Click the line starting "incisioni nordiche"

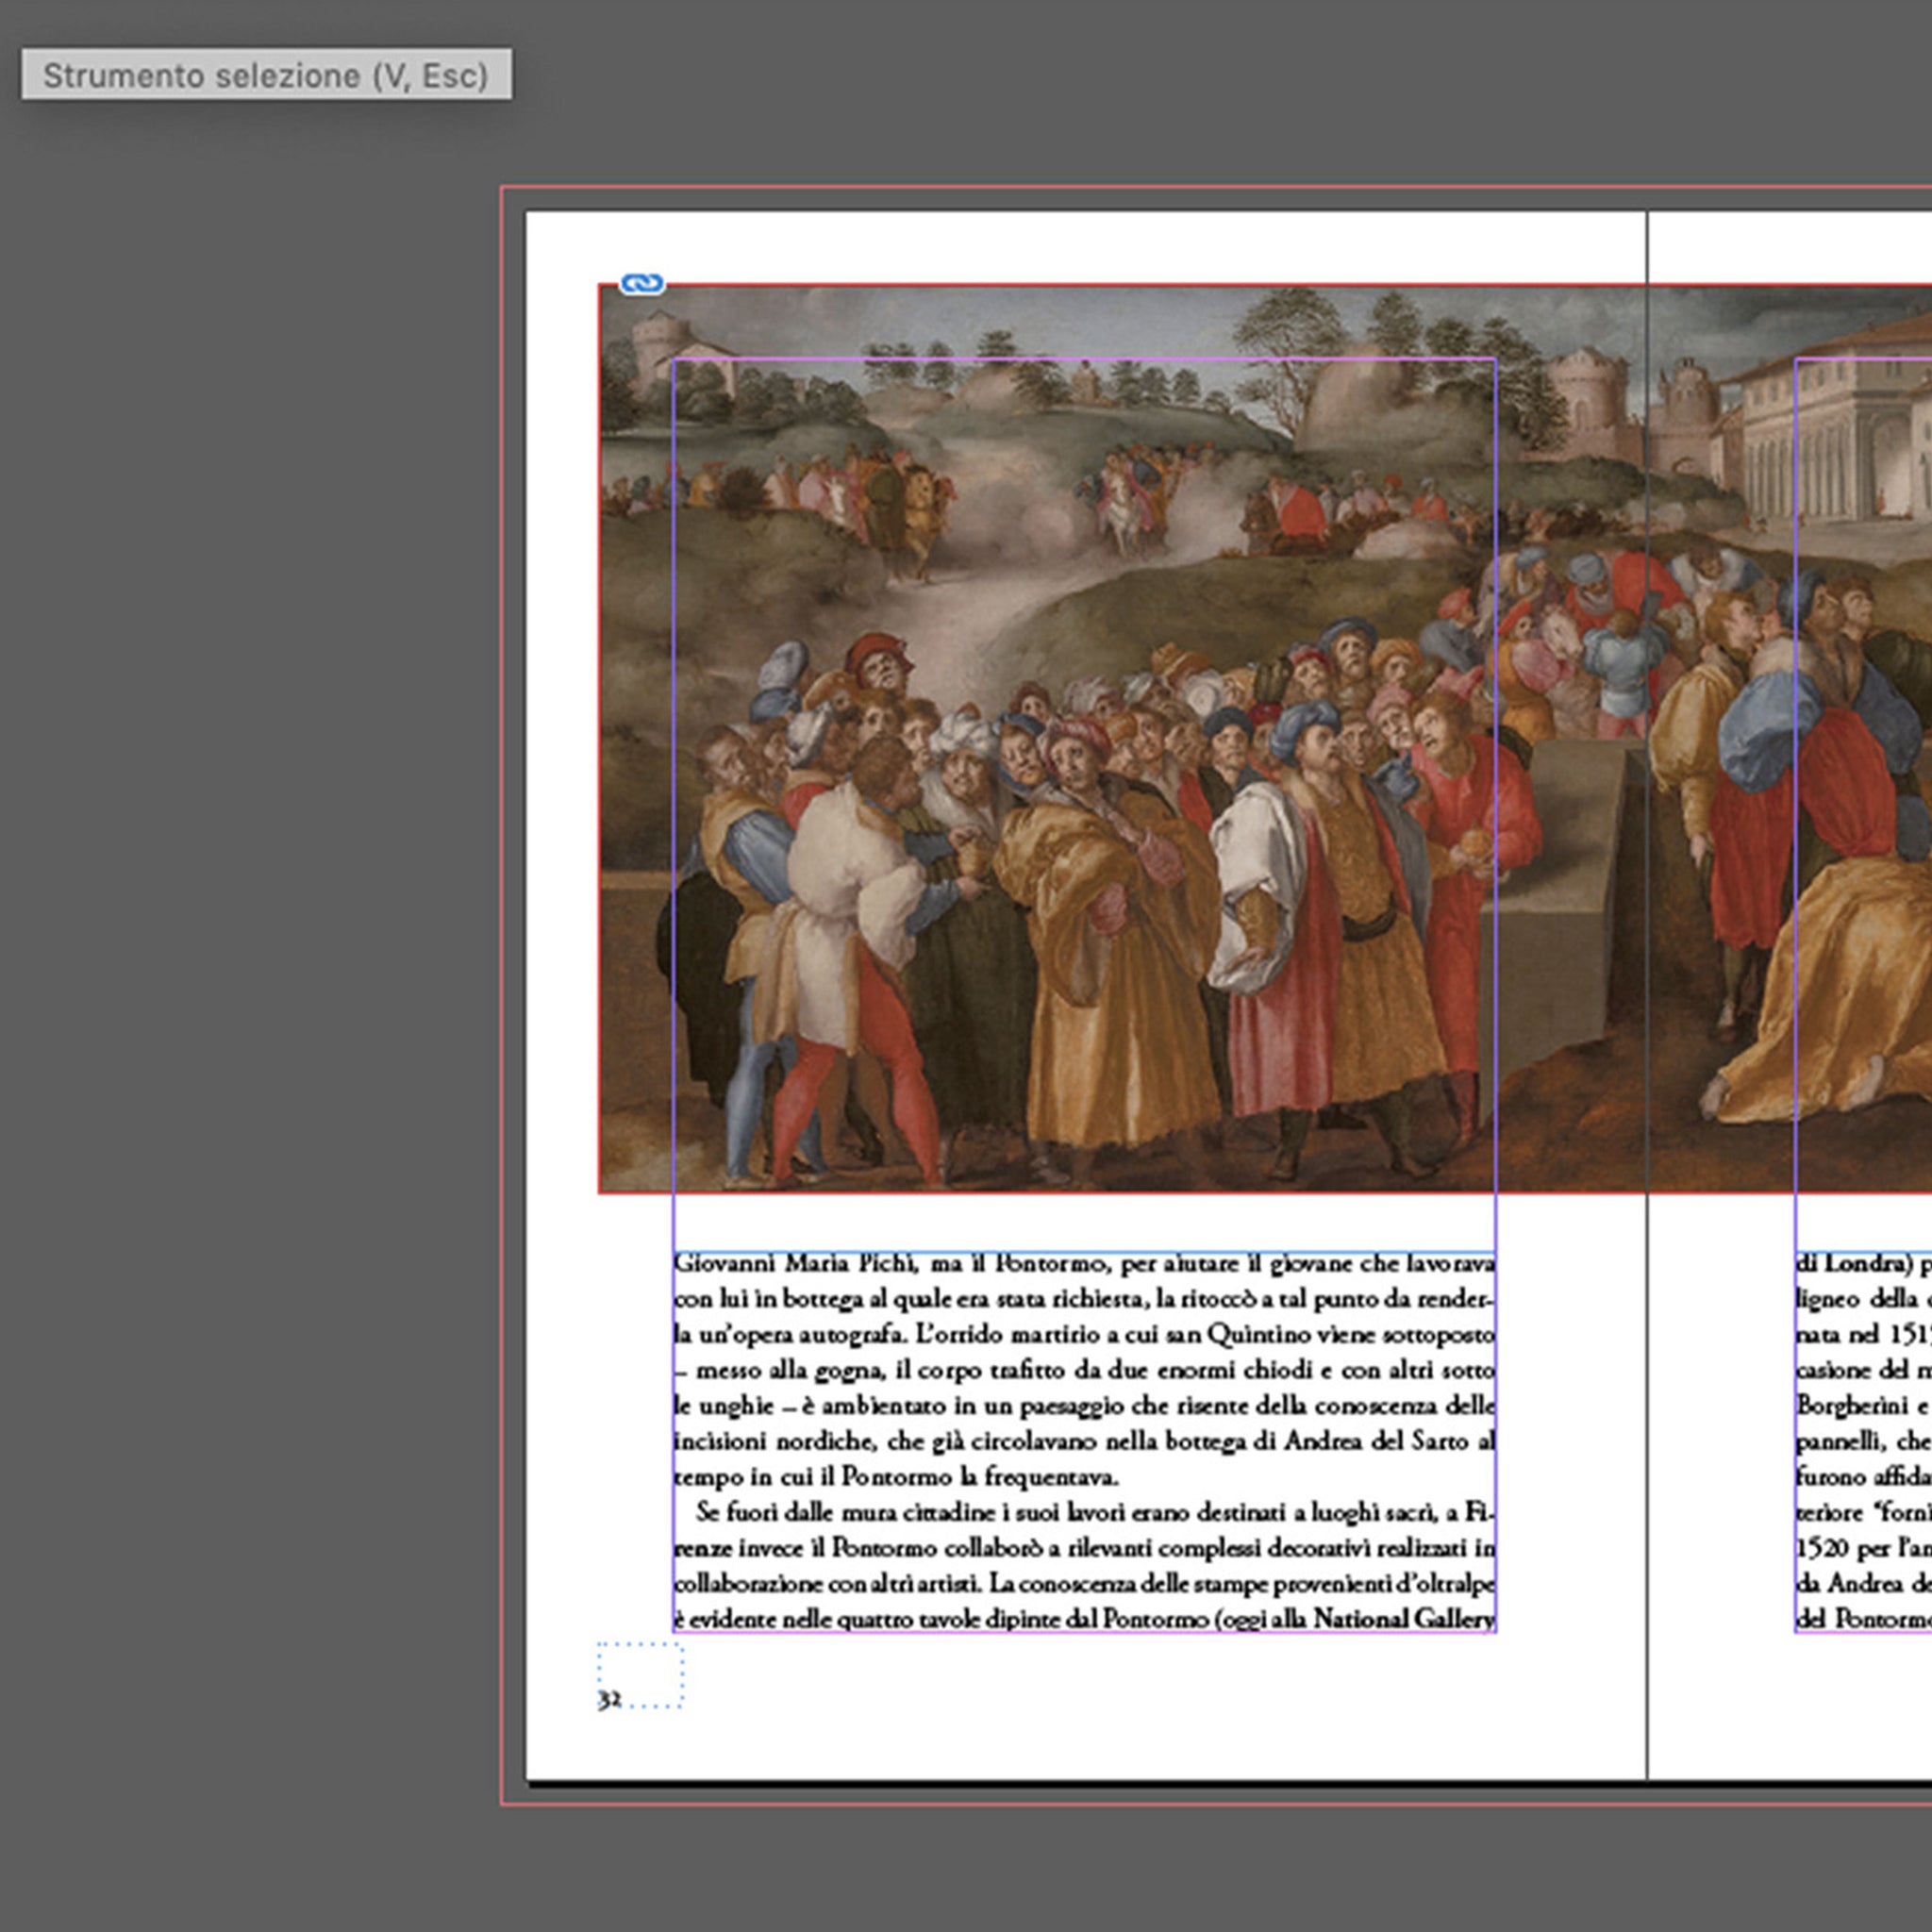click(x=1085, y=1442)
